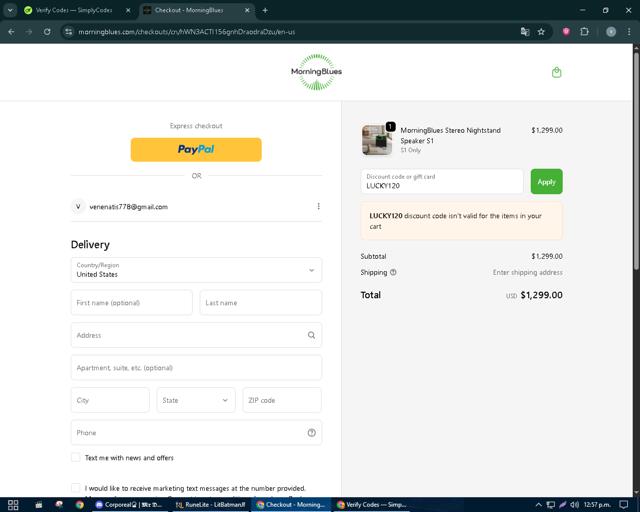The height and width of the screenshot is (512, 640).
Task: Click the discount code input field
Action: coord(442,182)
